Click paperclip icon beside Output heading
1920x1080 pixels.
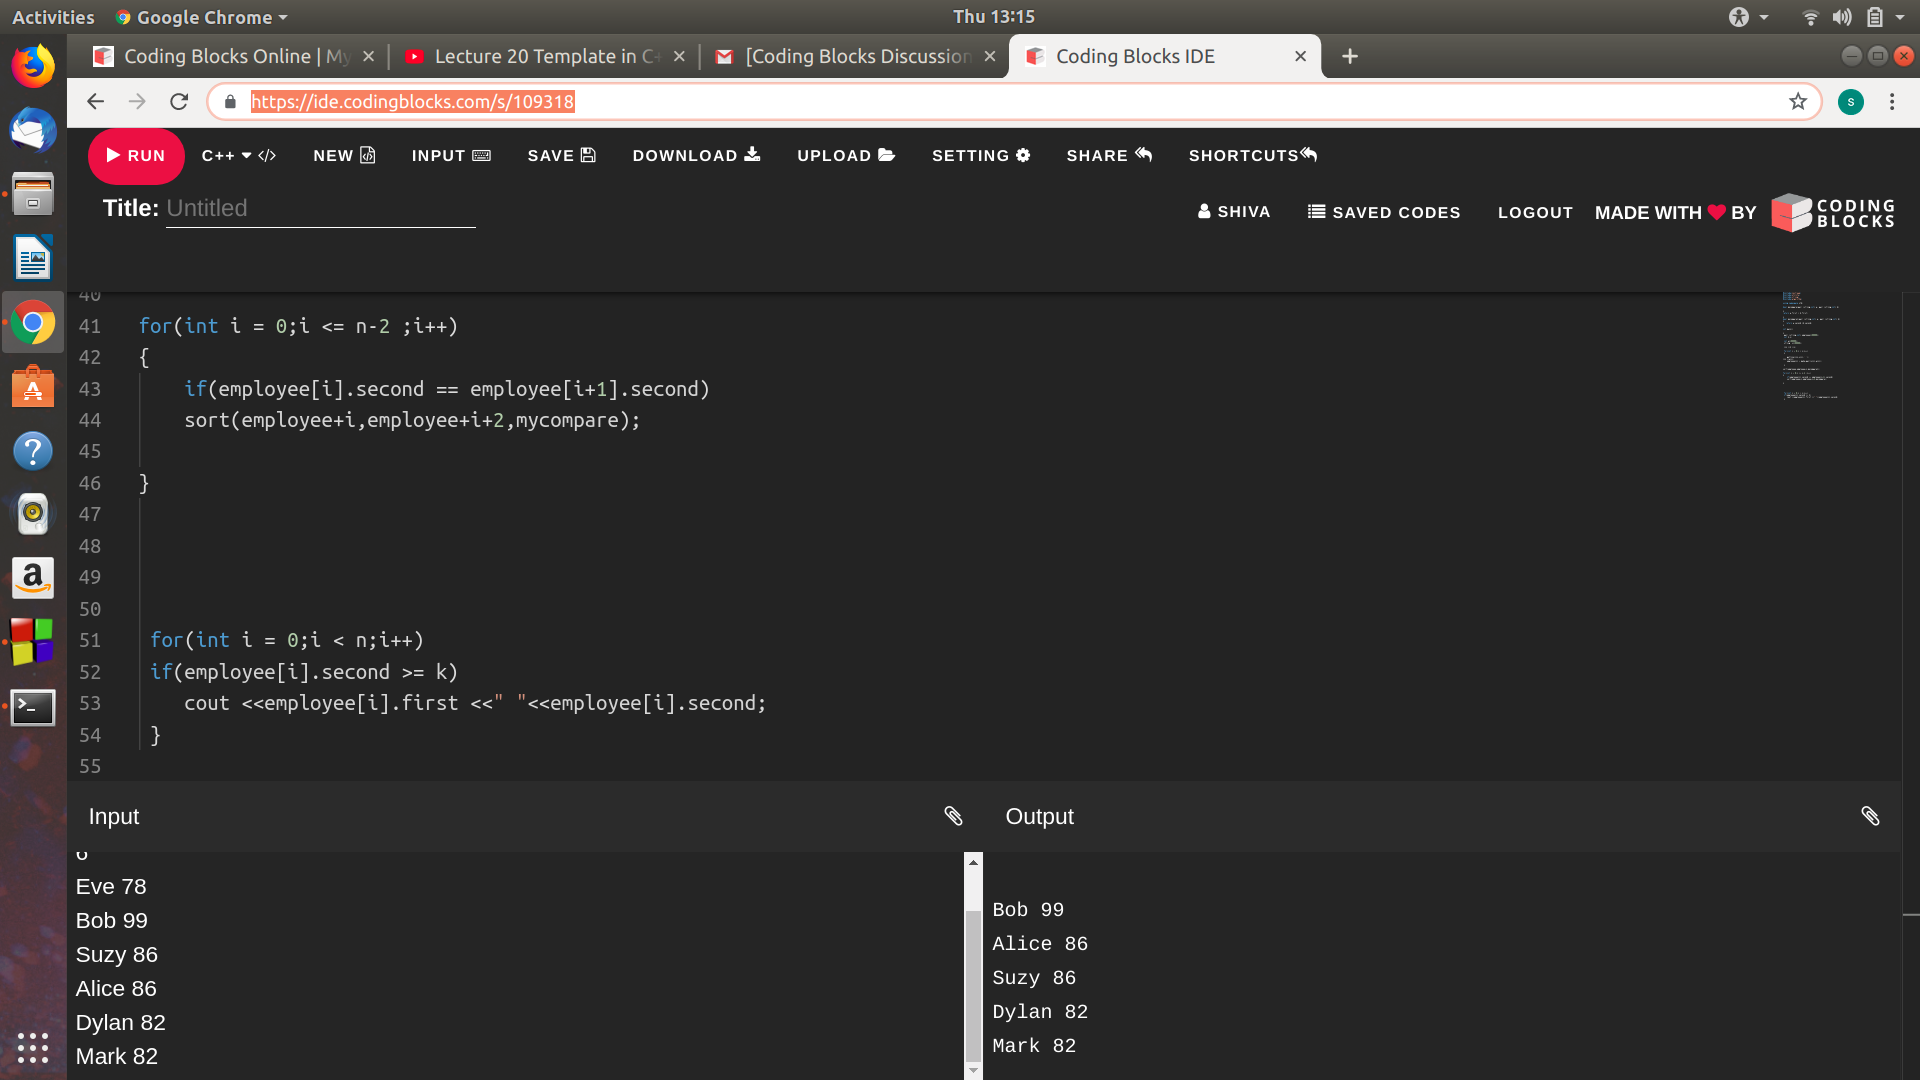[1870, 817]
